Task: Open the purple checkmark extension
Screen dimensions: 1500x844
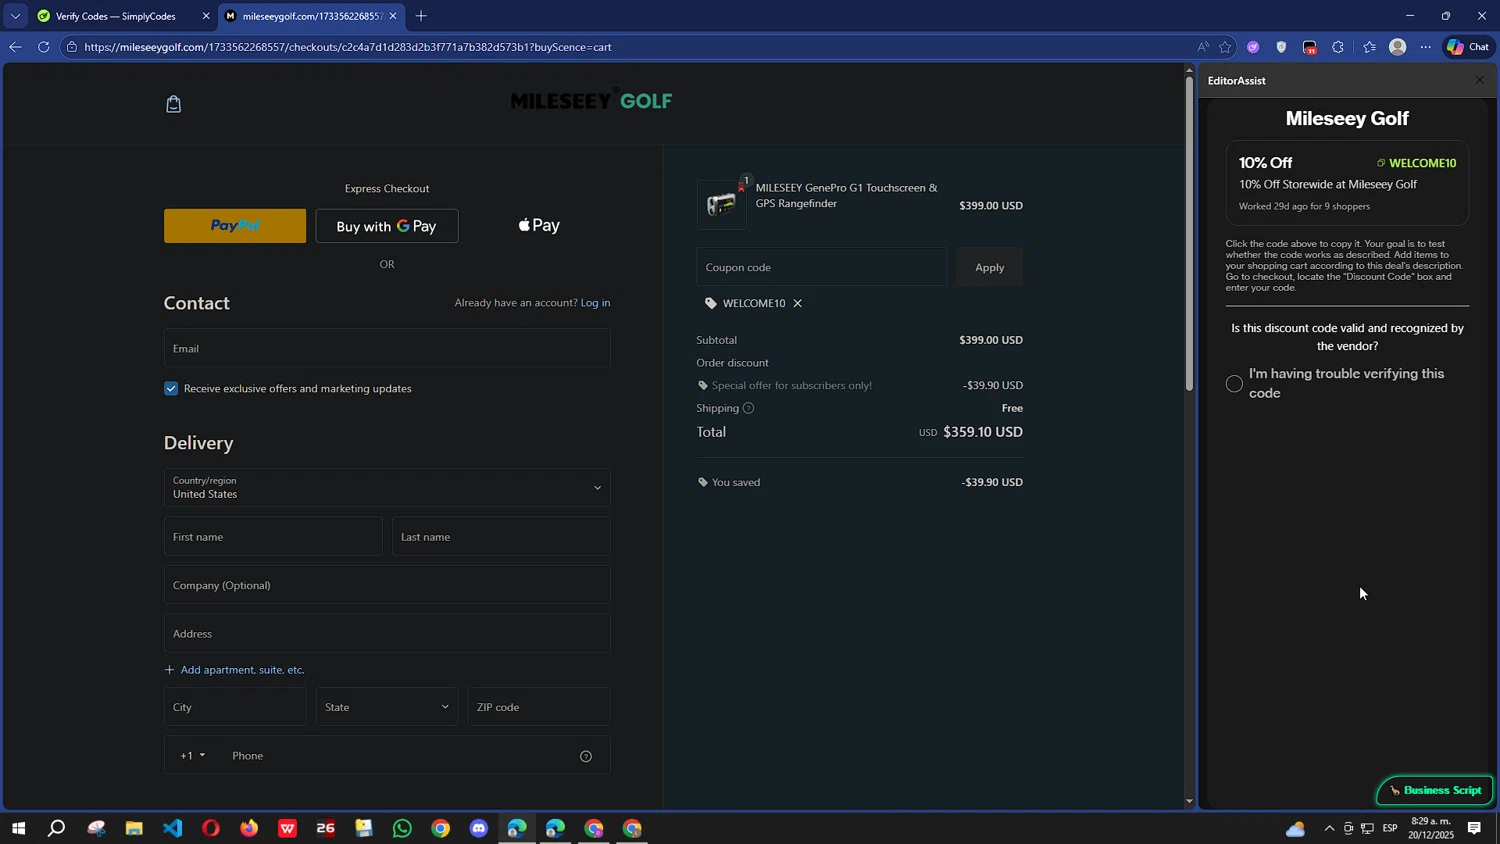Action: pos(1253,47)
